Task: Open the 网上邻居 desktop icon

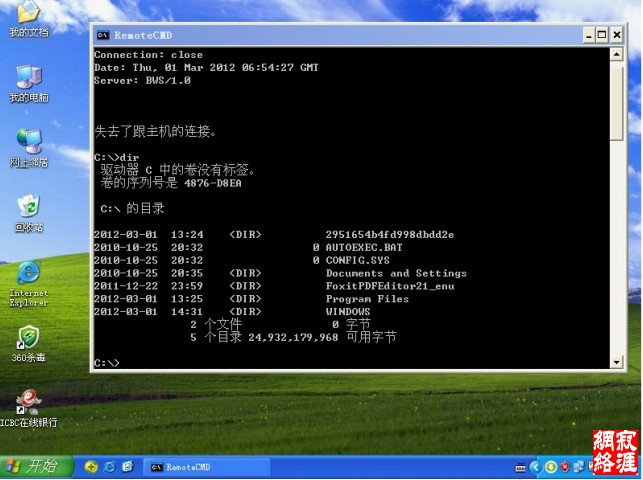Action: [28, 148]
